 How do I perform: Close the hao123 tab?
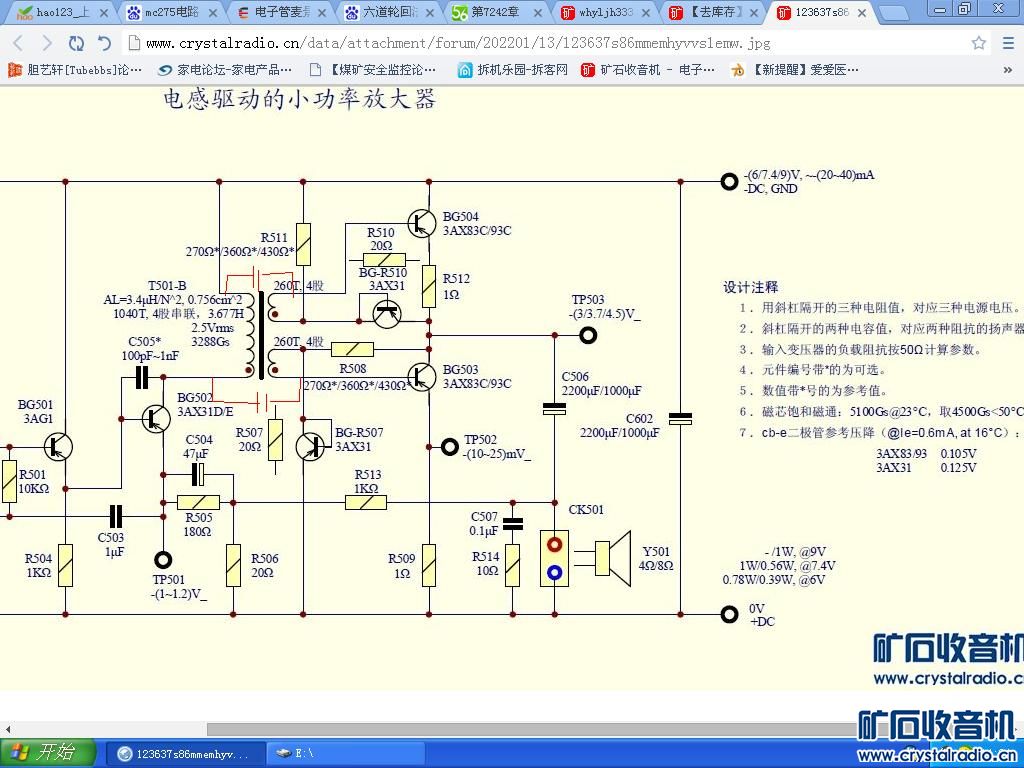tap(103, 12)
